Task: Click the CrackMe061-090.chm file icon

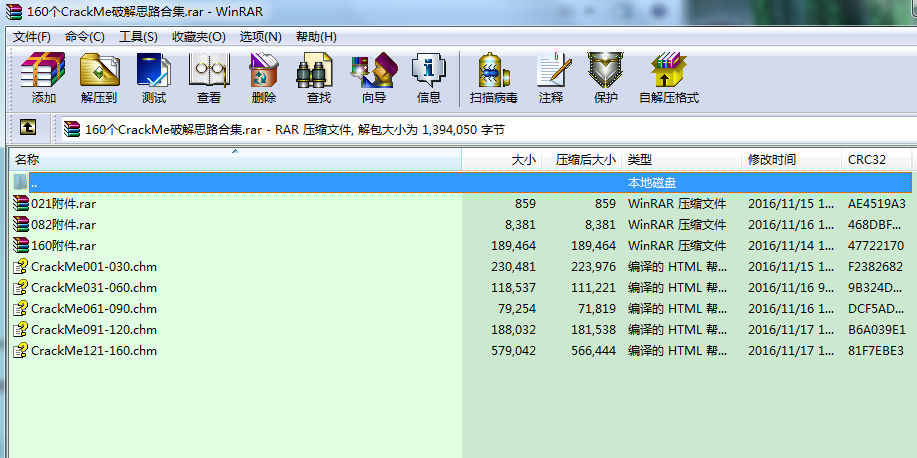Action: 21,309
